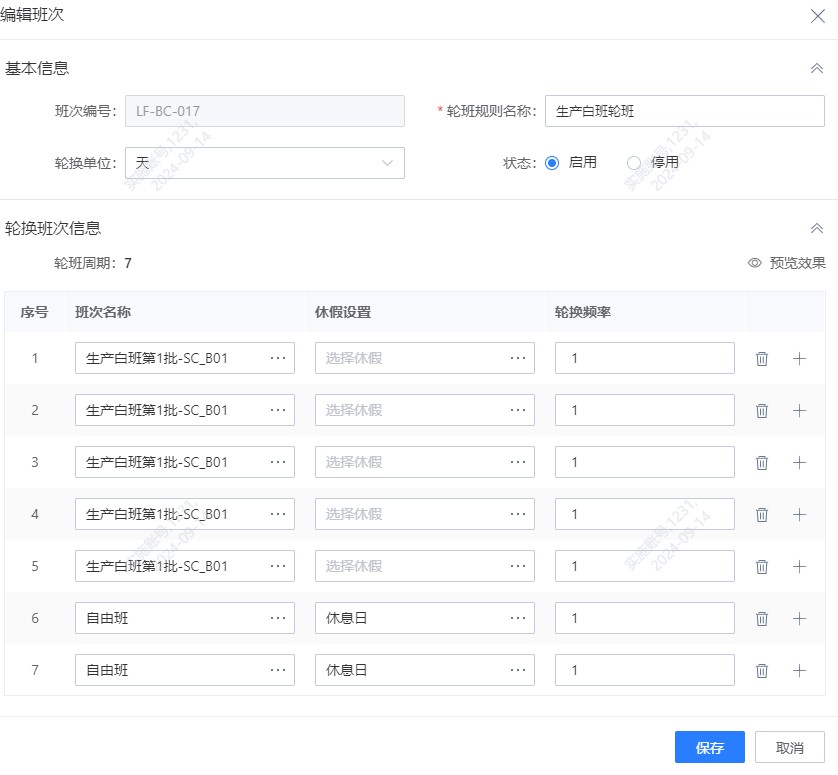Open the 预览效果 preview link

pyautogui.click(x=797, y=261)
